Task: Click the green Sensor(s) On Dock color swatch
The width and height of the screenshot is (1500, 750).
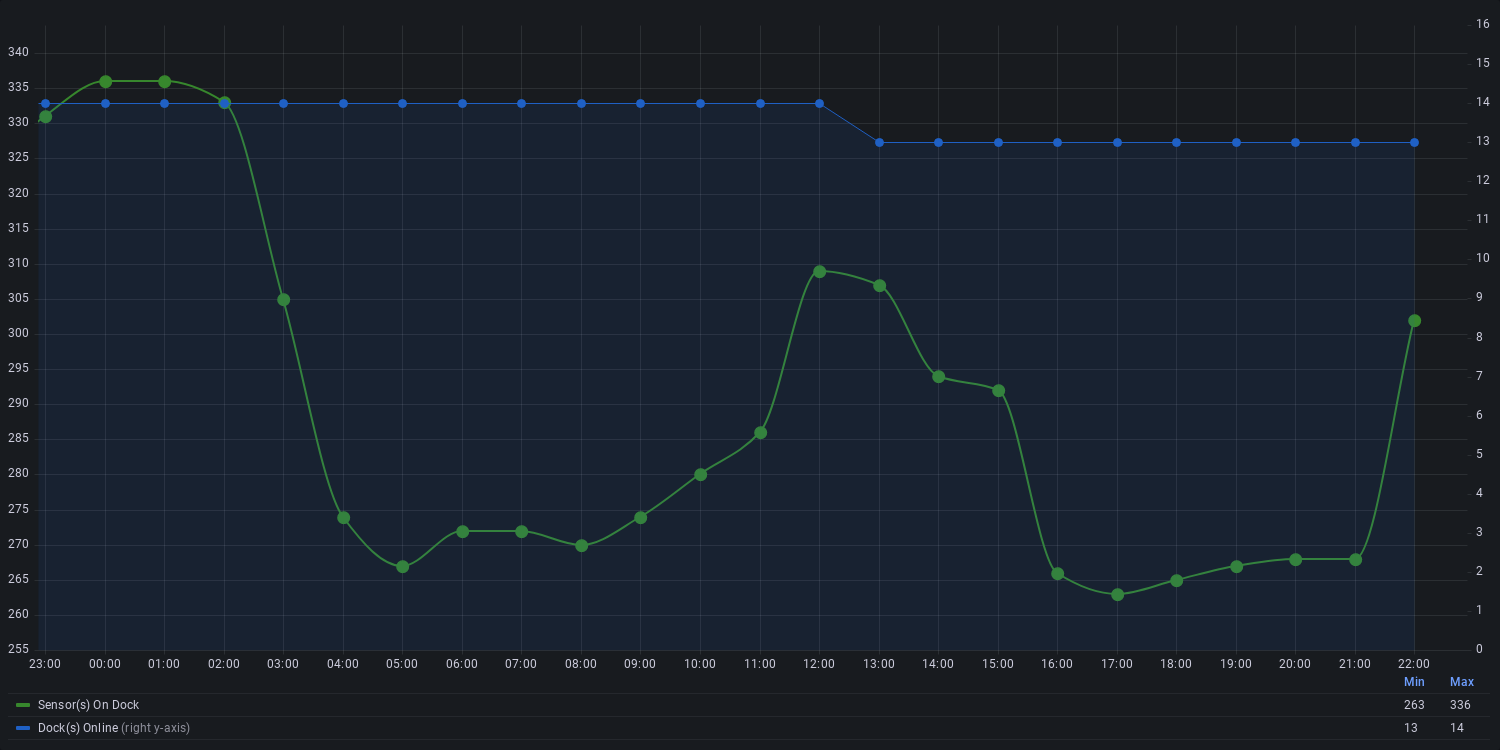Action: click(x=23, y=705)
